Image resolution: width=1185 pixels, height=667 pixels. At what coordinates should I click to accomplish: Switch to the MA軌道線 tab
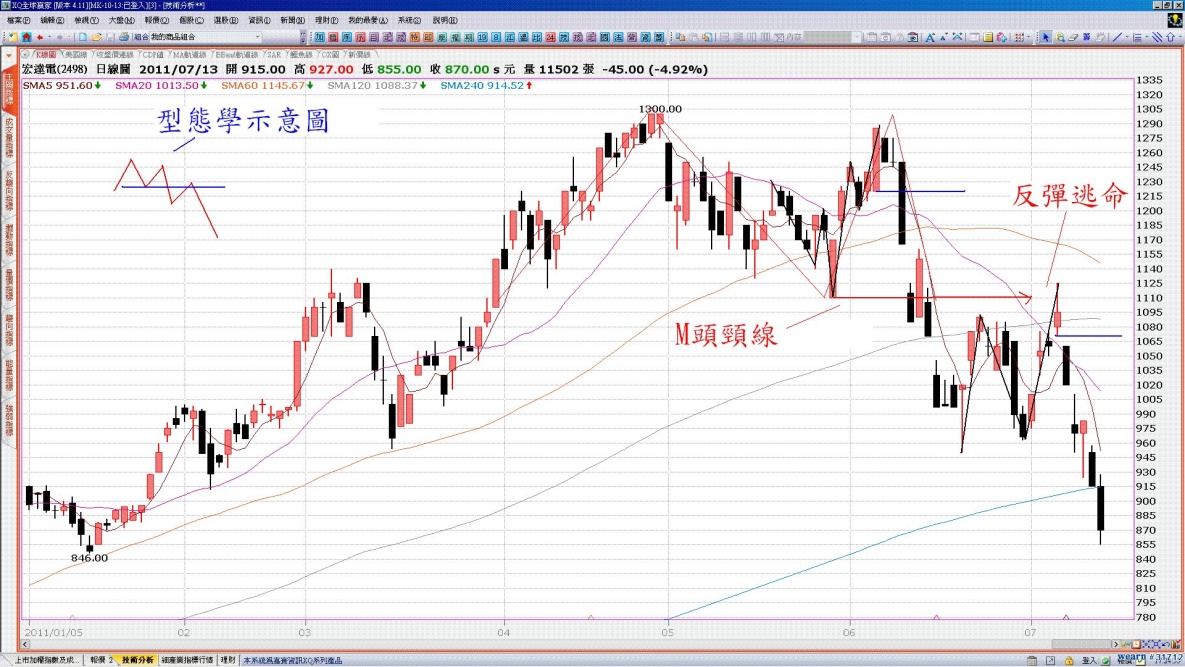pos(189,54)
